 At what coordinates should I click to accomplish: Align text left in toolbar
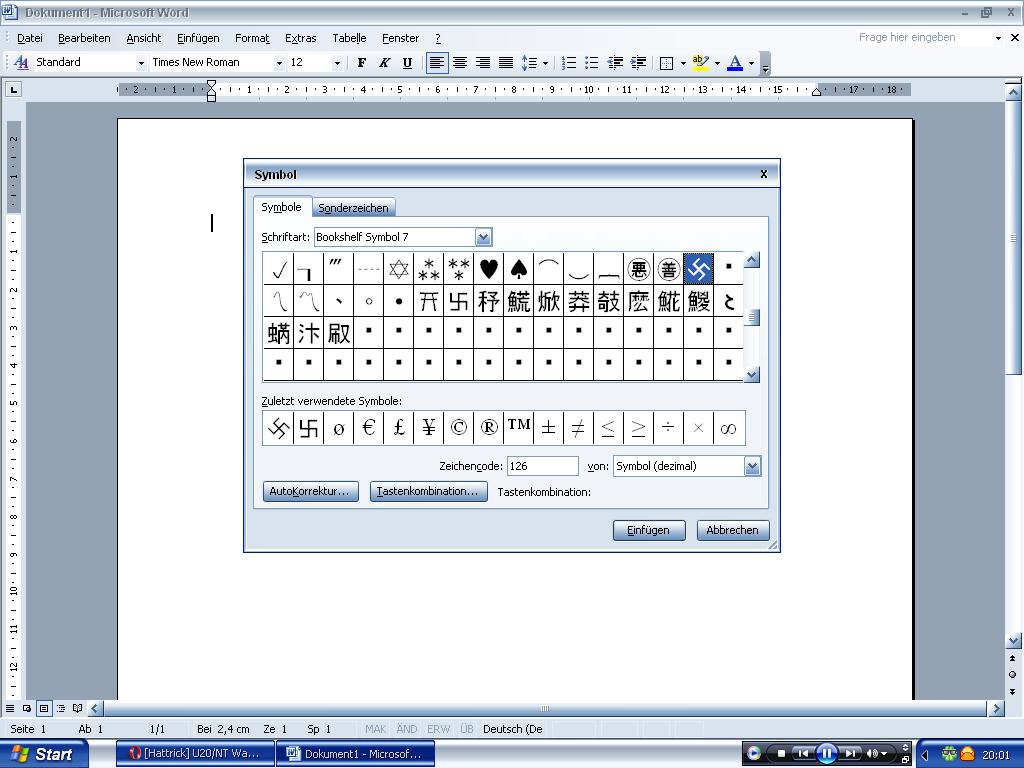pyautogui.click(x=437, y=63)
